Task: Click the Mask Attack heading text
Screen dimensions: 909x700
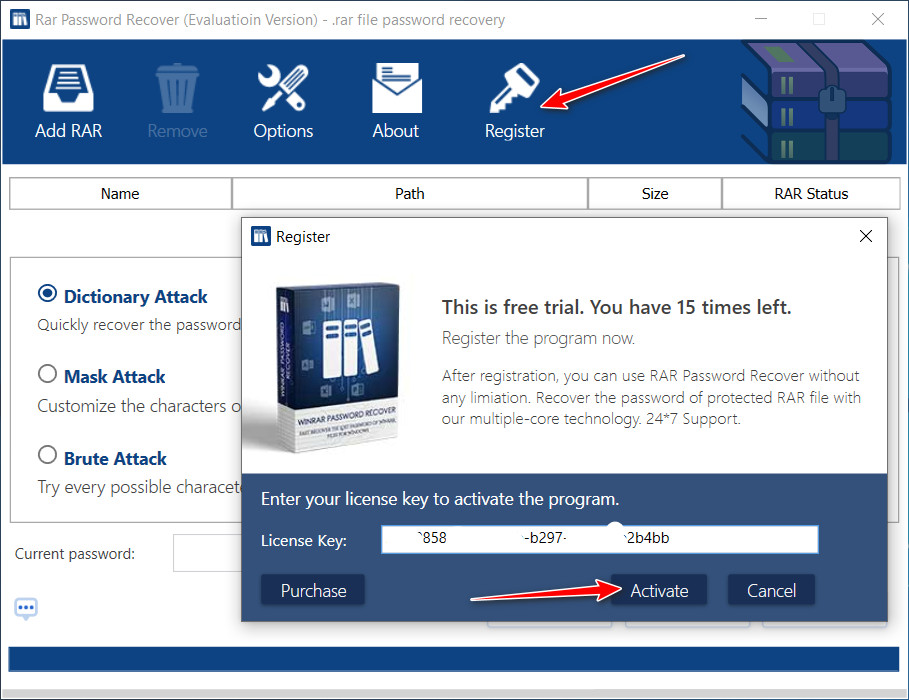Action: tap(115, 377)
